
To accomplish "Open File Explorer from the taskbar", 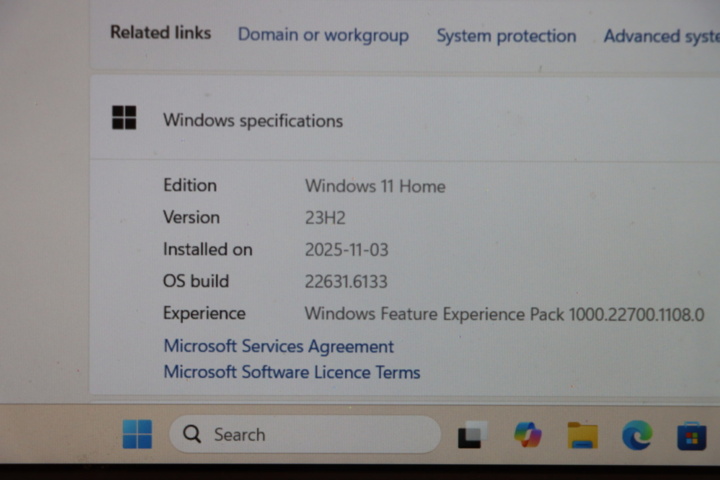I will pyautogui.click(x=582, y=435).
